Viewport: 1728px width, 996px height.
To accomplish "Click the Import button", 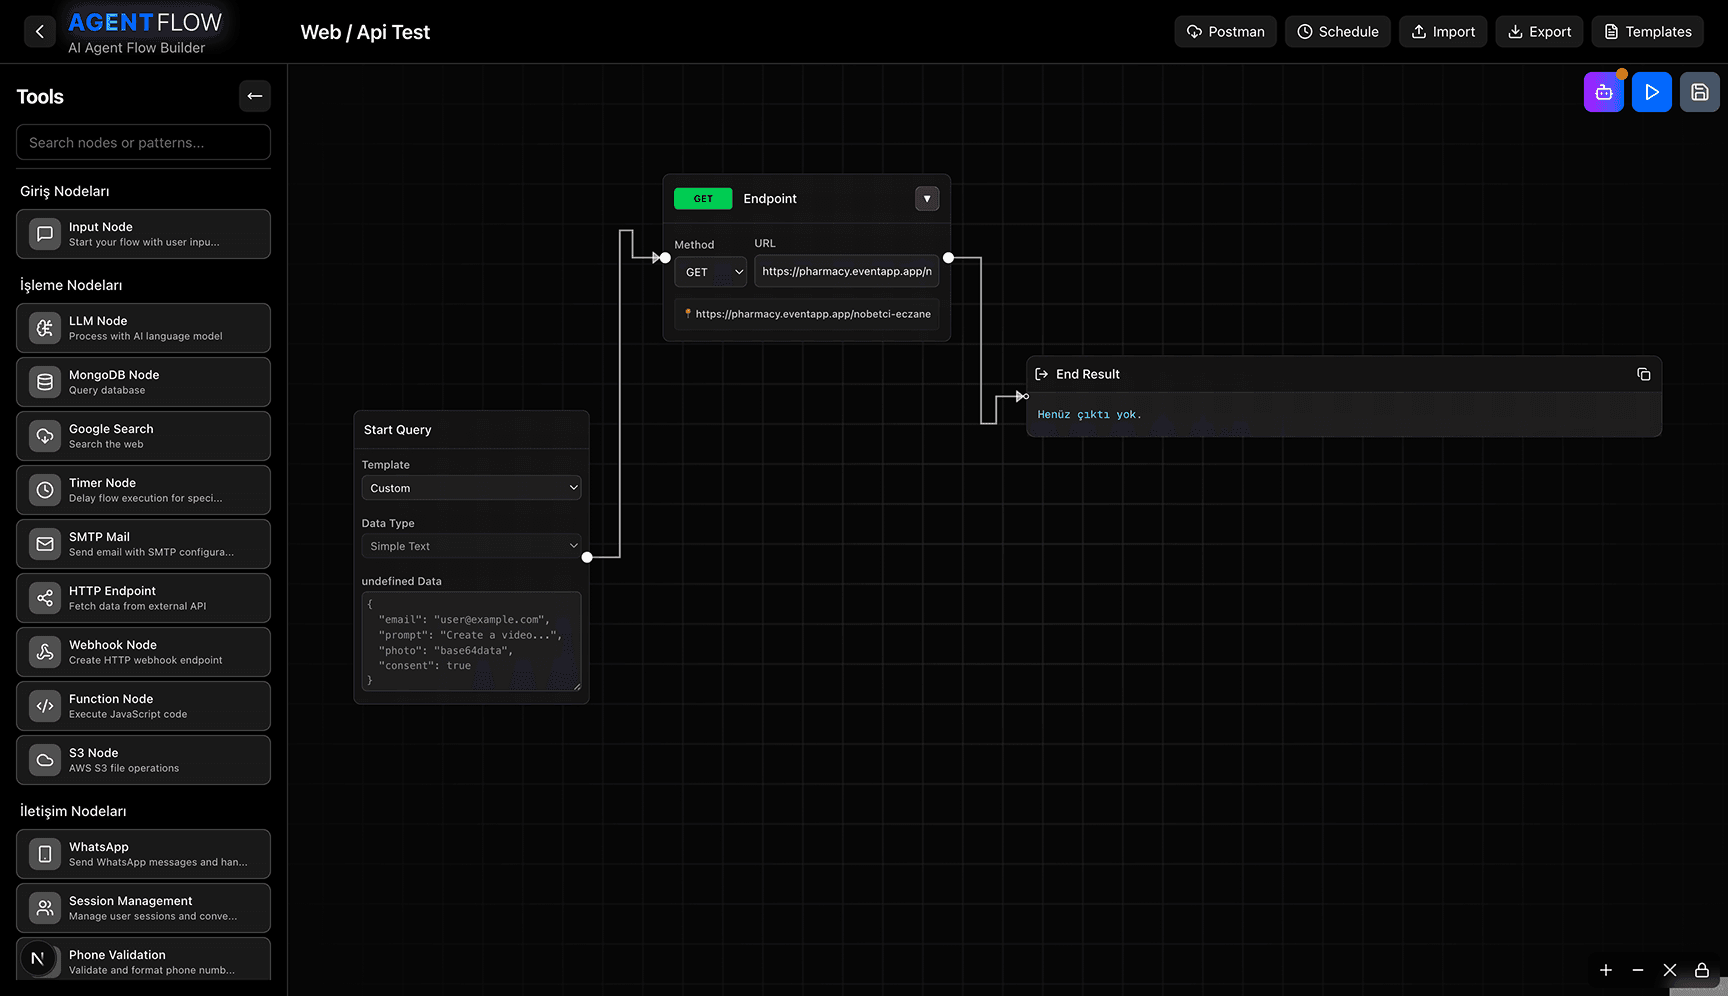I will coord(1443,32).
